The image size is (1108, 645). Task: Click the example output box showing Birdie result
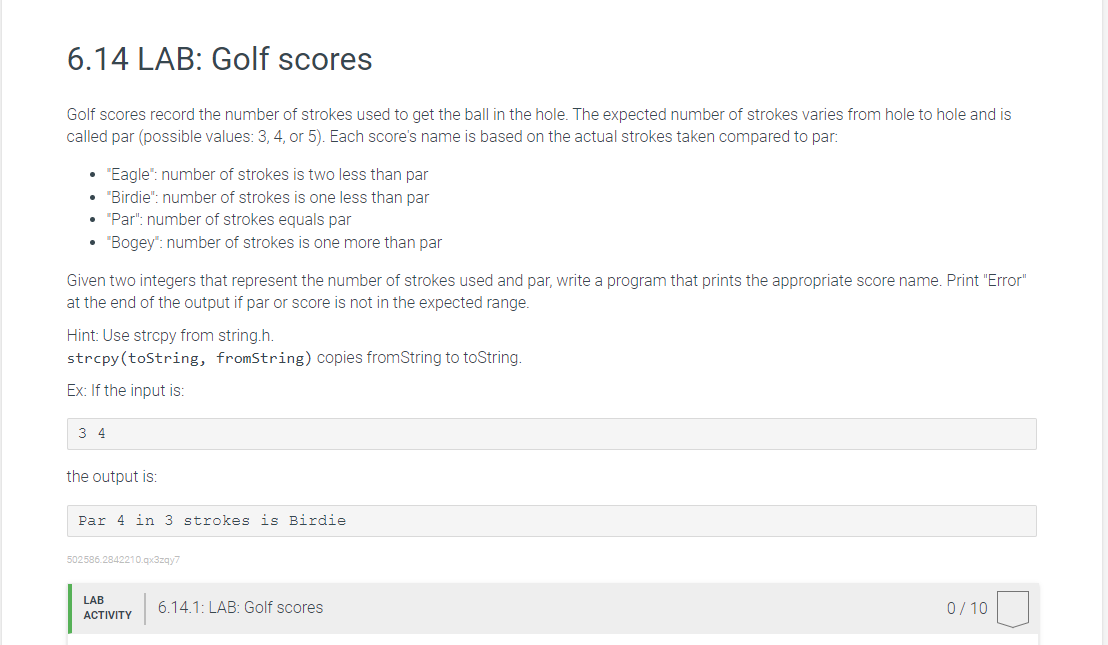(x=551, y=521)
